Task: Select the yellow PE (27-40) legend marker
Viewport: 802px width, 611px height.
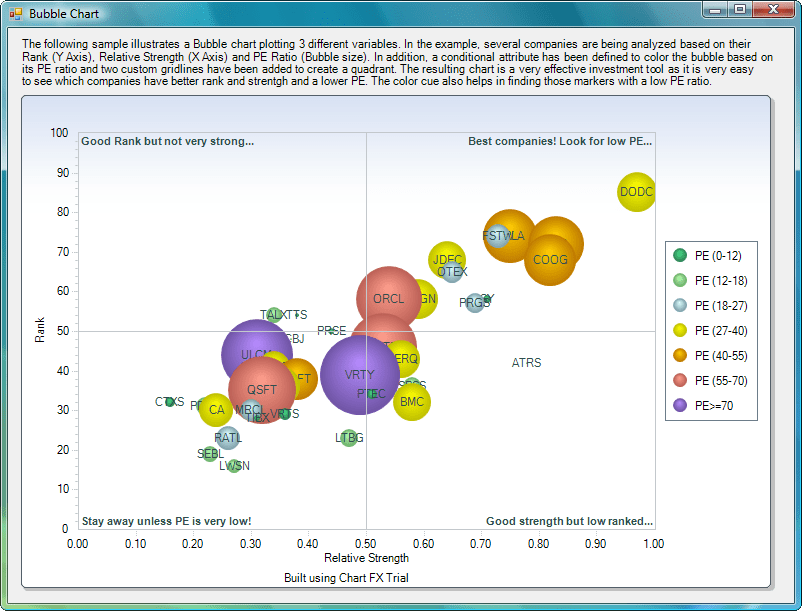Action: pos(681,330)
